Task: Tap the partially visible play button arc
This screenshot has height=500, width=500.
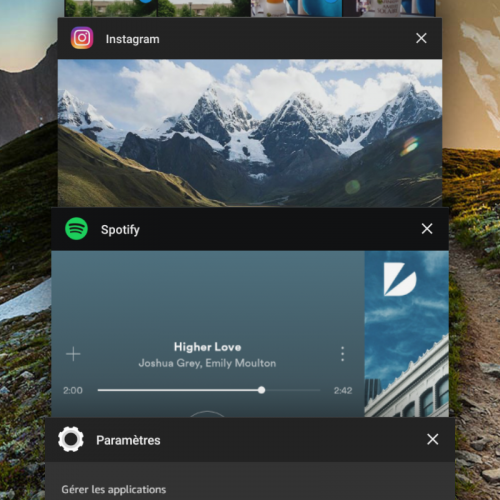Action: coord(207,414)
